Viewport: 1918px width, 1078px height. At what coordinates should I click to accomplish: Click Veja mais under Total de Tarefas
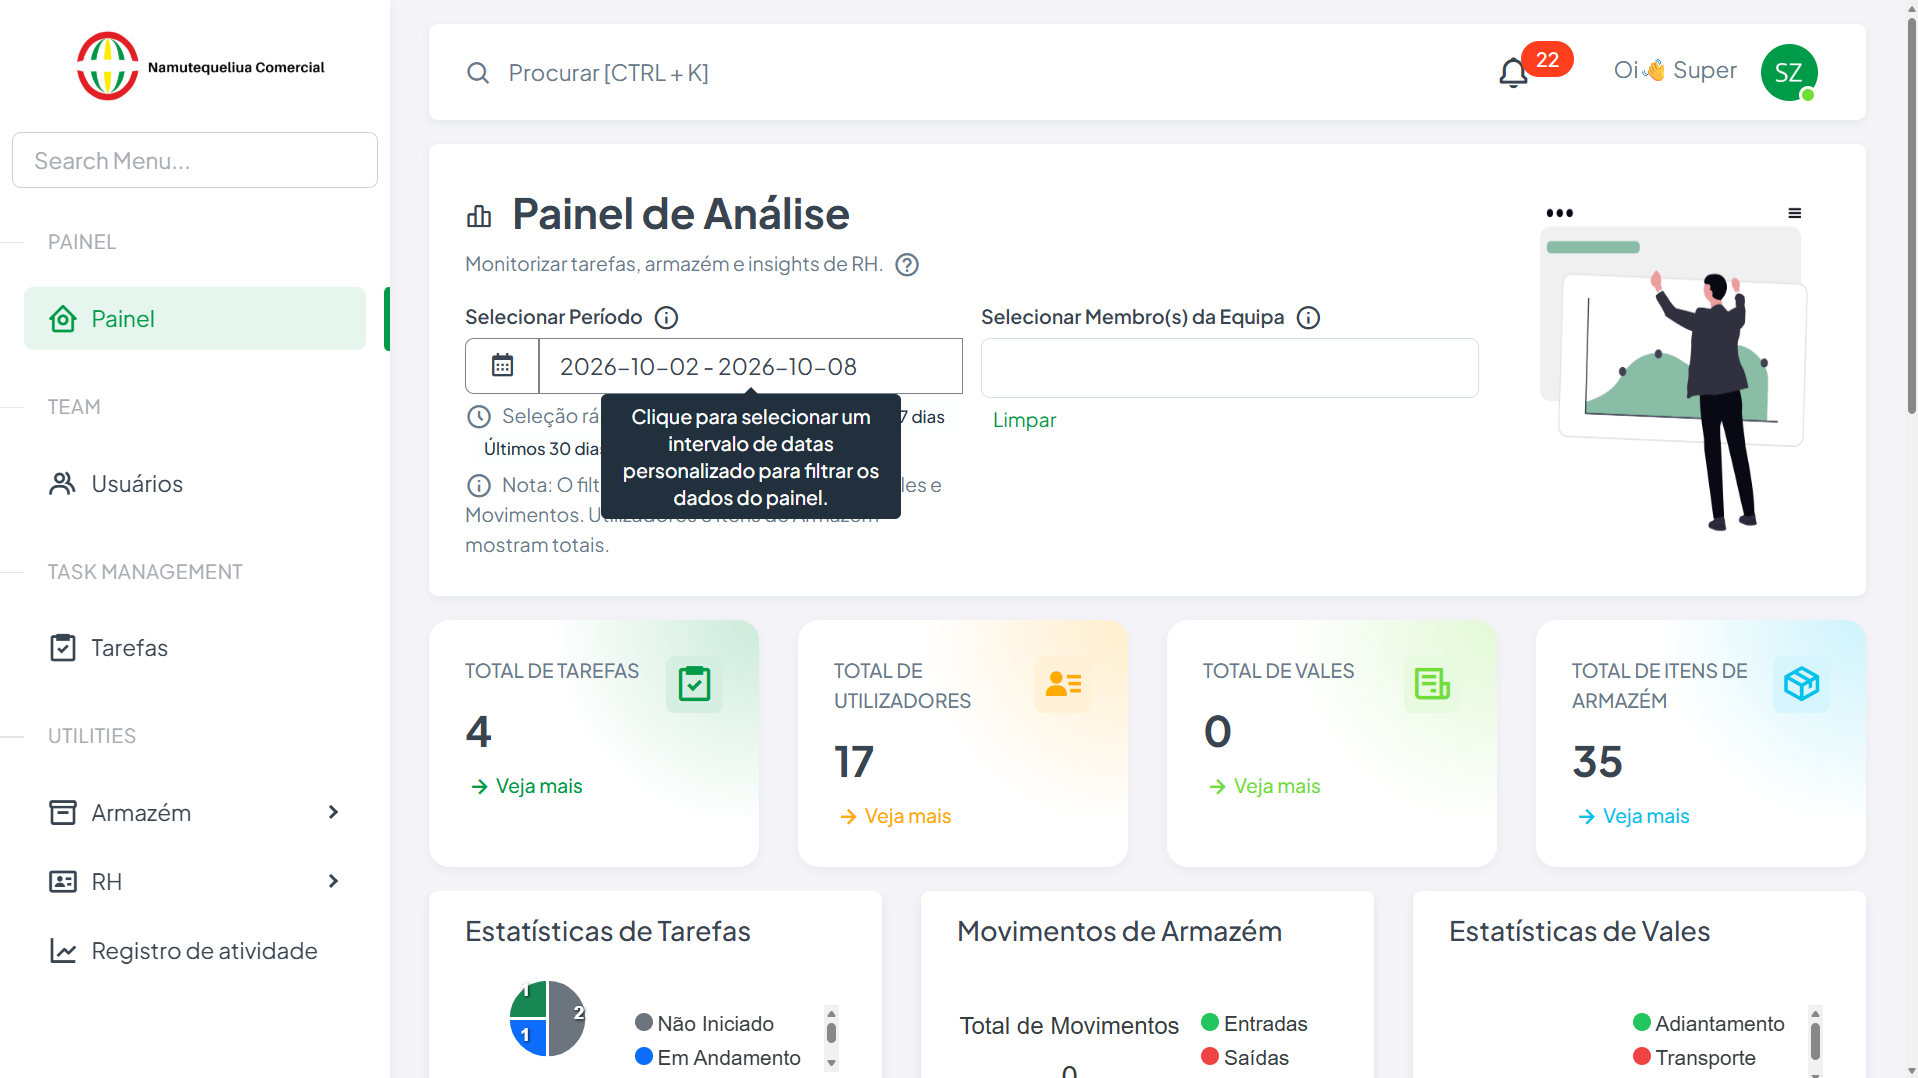pos(526,786)
